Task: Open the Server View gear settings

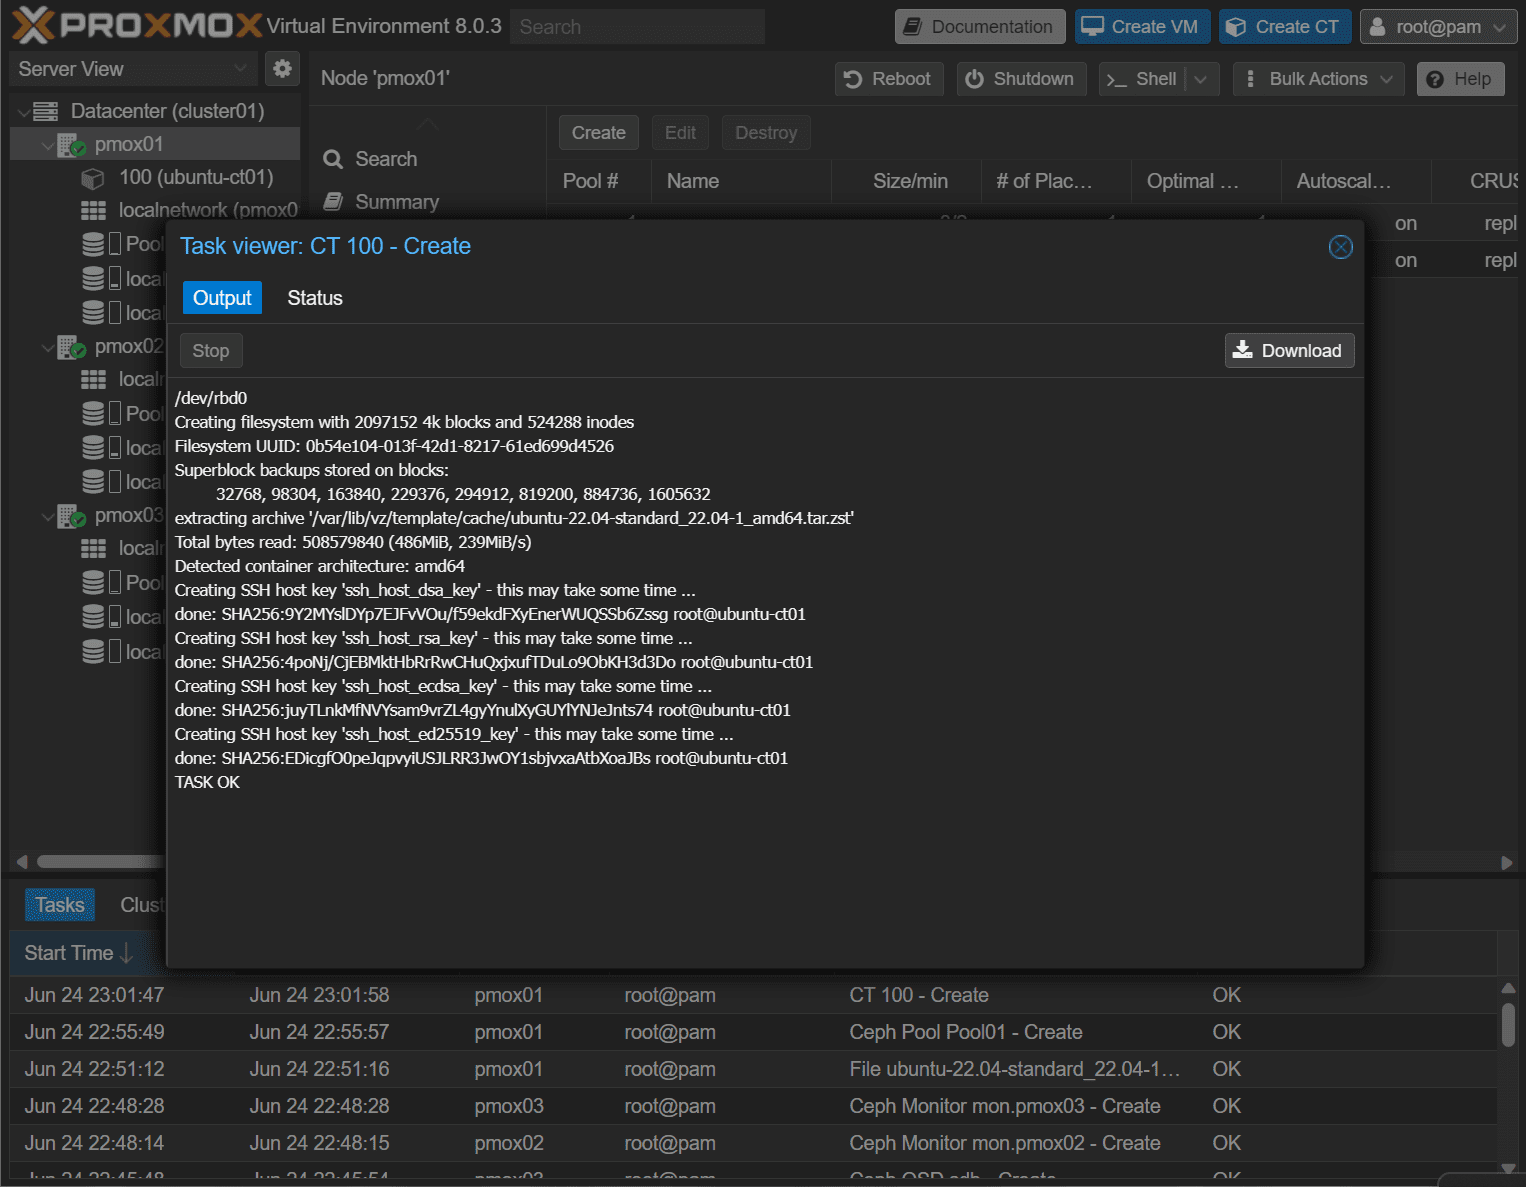Action: click(x=282, y=69)
